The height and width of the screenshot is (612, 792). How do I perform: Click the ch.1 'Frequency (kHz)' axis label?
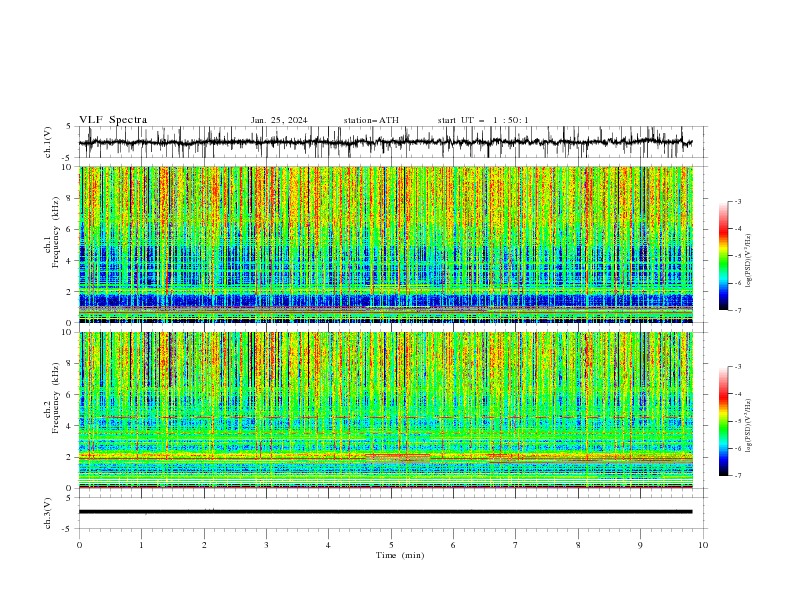[57, 230]
